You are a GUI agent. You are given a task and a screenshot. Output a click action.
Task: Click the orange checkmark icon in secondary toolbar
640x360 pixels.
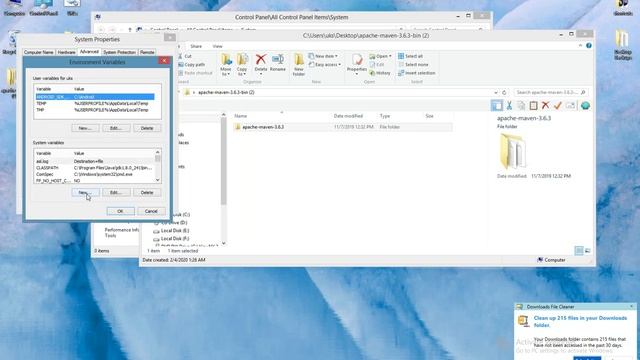[x=558, y=105]
